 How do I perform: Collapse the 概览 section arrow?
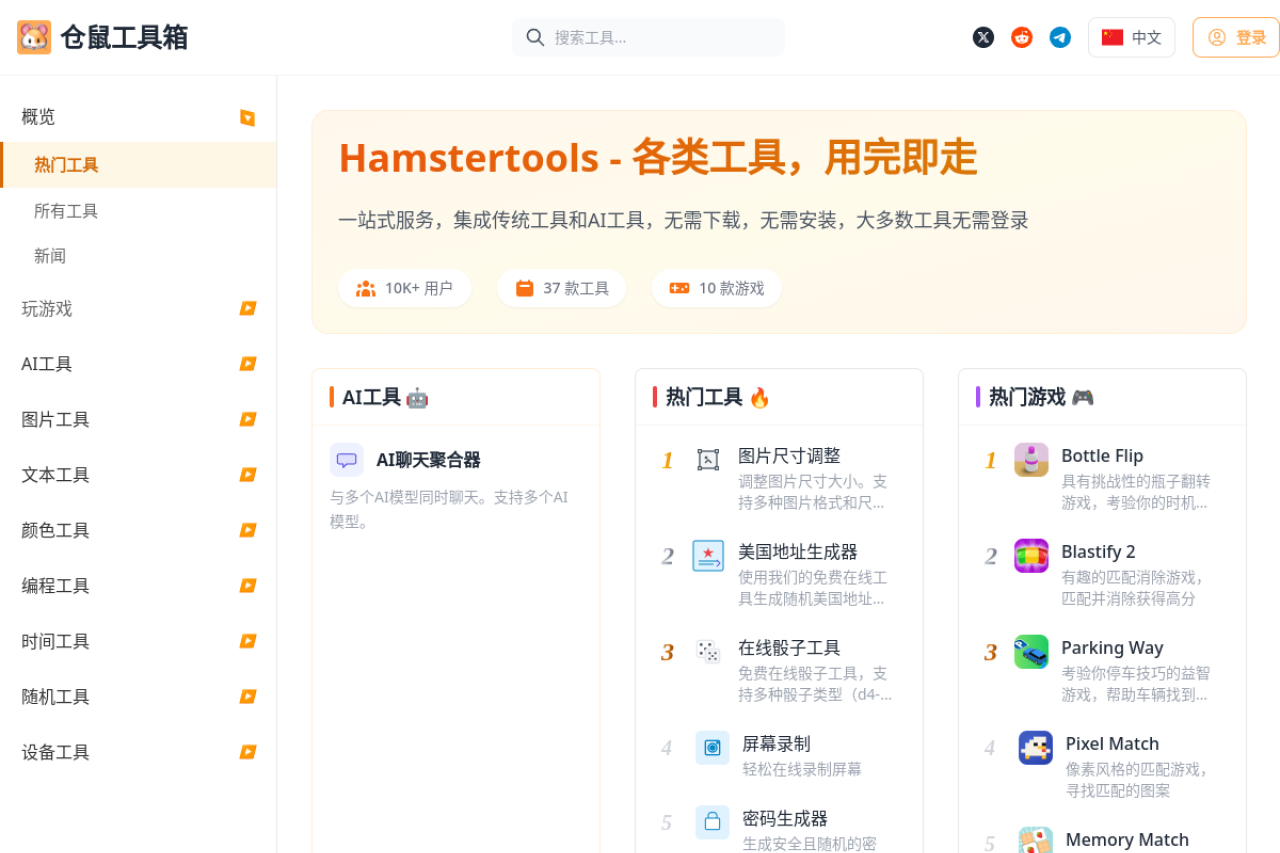point(247,117)
